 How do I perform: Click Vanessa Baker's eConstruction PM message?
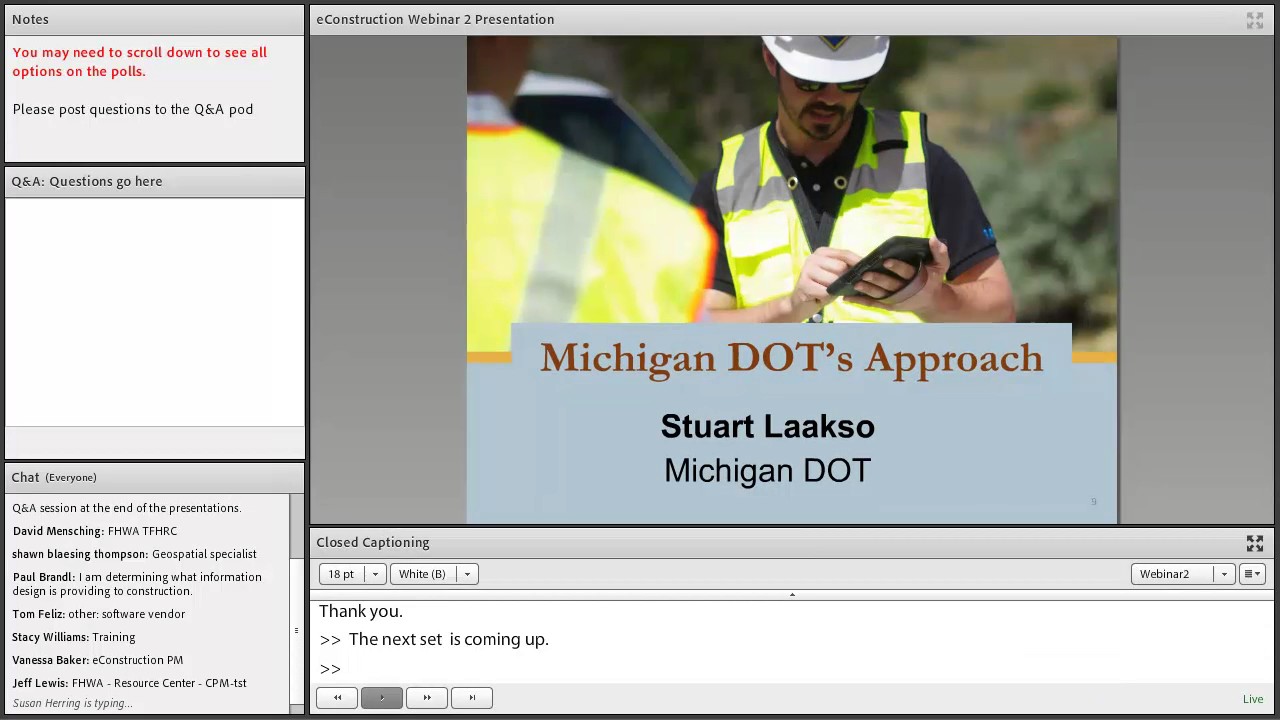(98, 660)
